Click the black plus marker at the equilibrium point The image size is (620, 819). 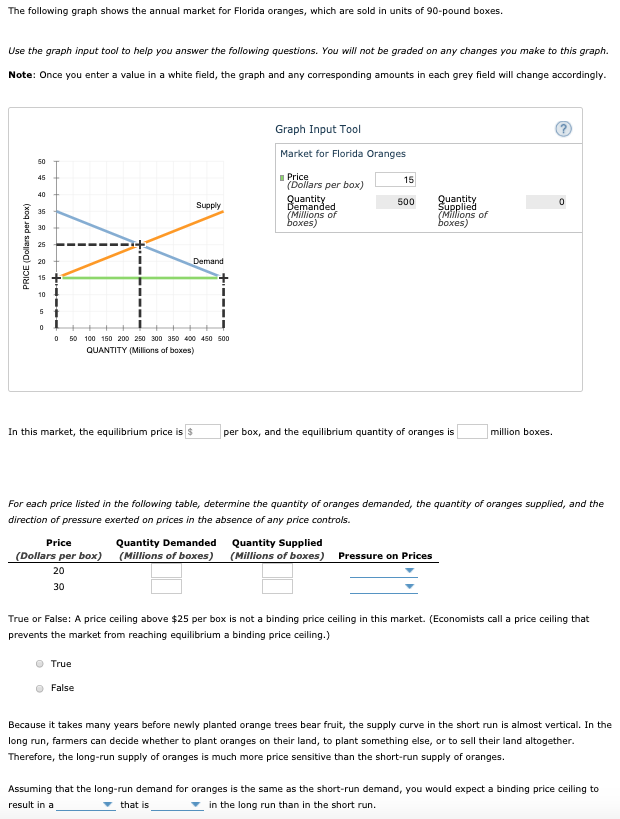142,244
